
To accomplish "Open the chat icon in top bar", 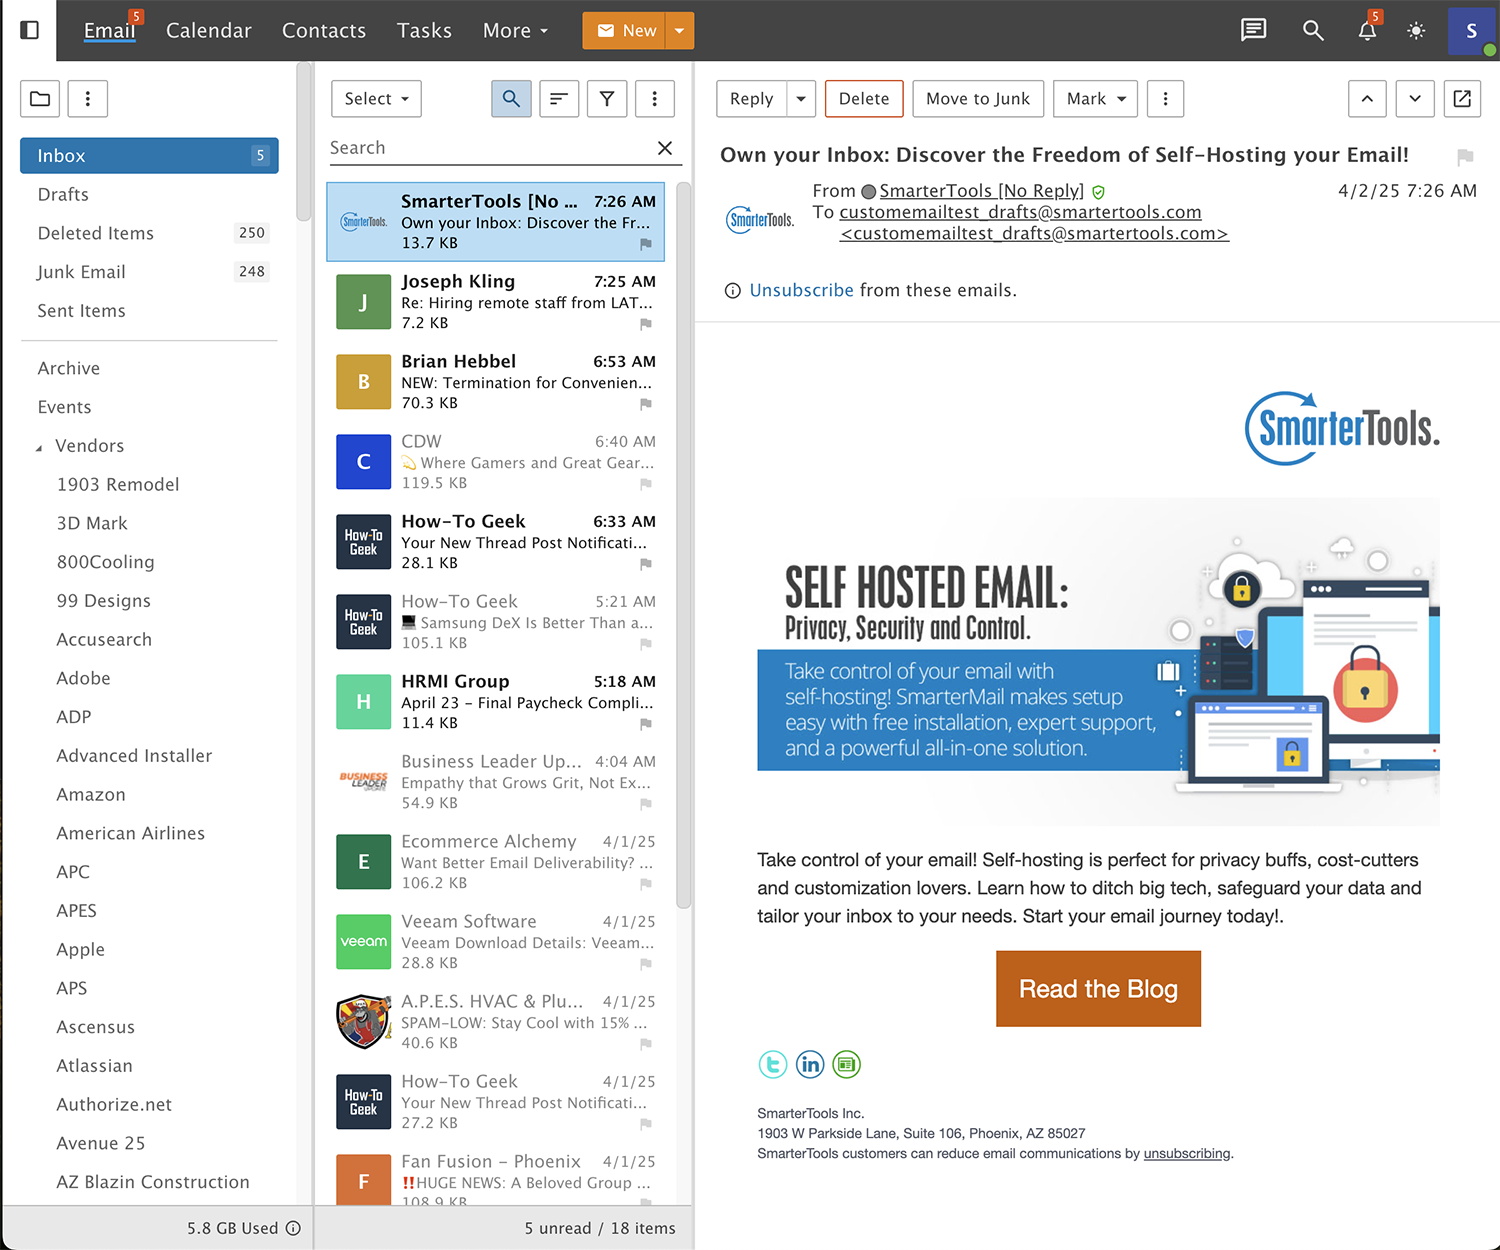I will (x=1253, y=30).
